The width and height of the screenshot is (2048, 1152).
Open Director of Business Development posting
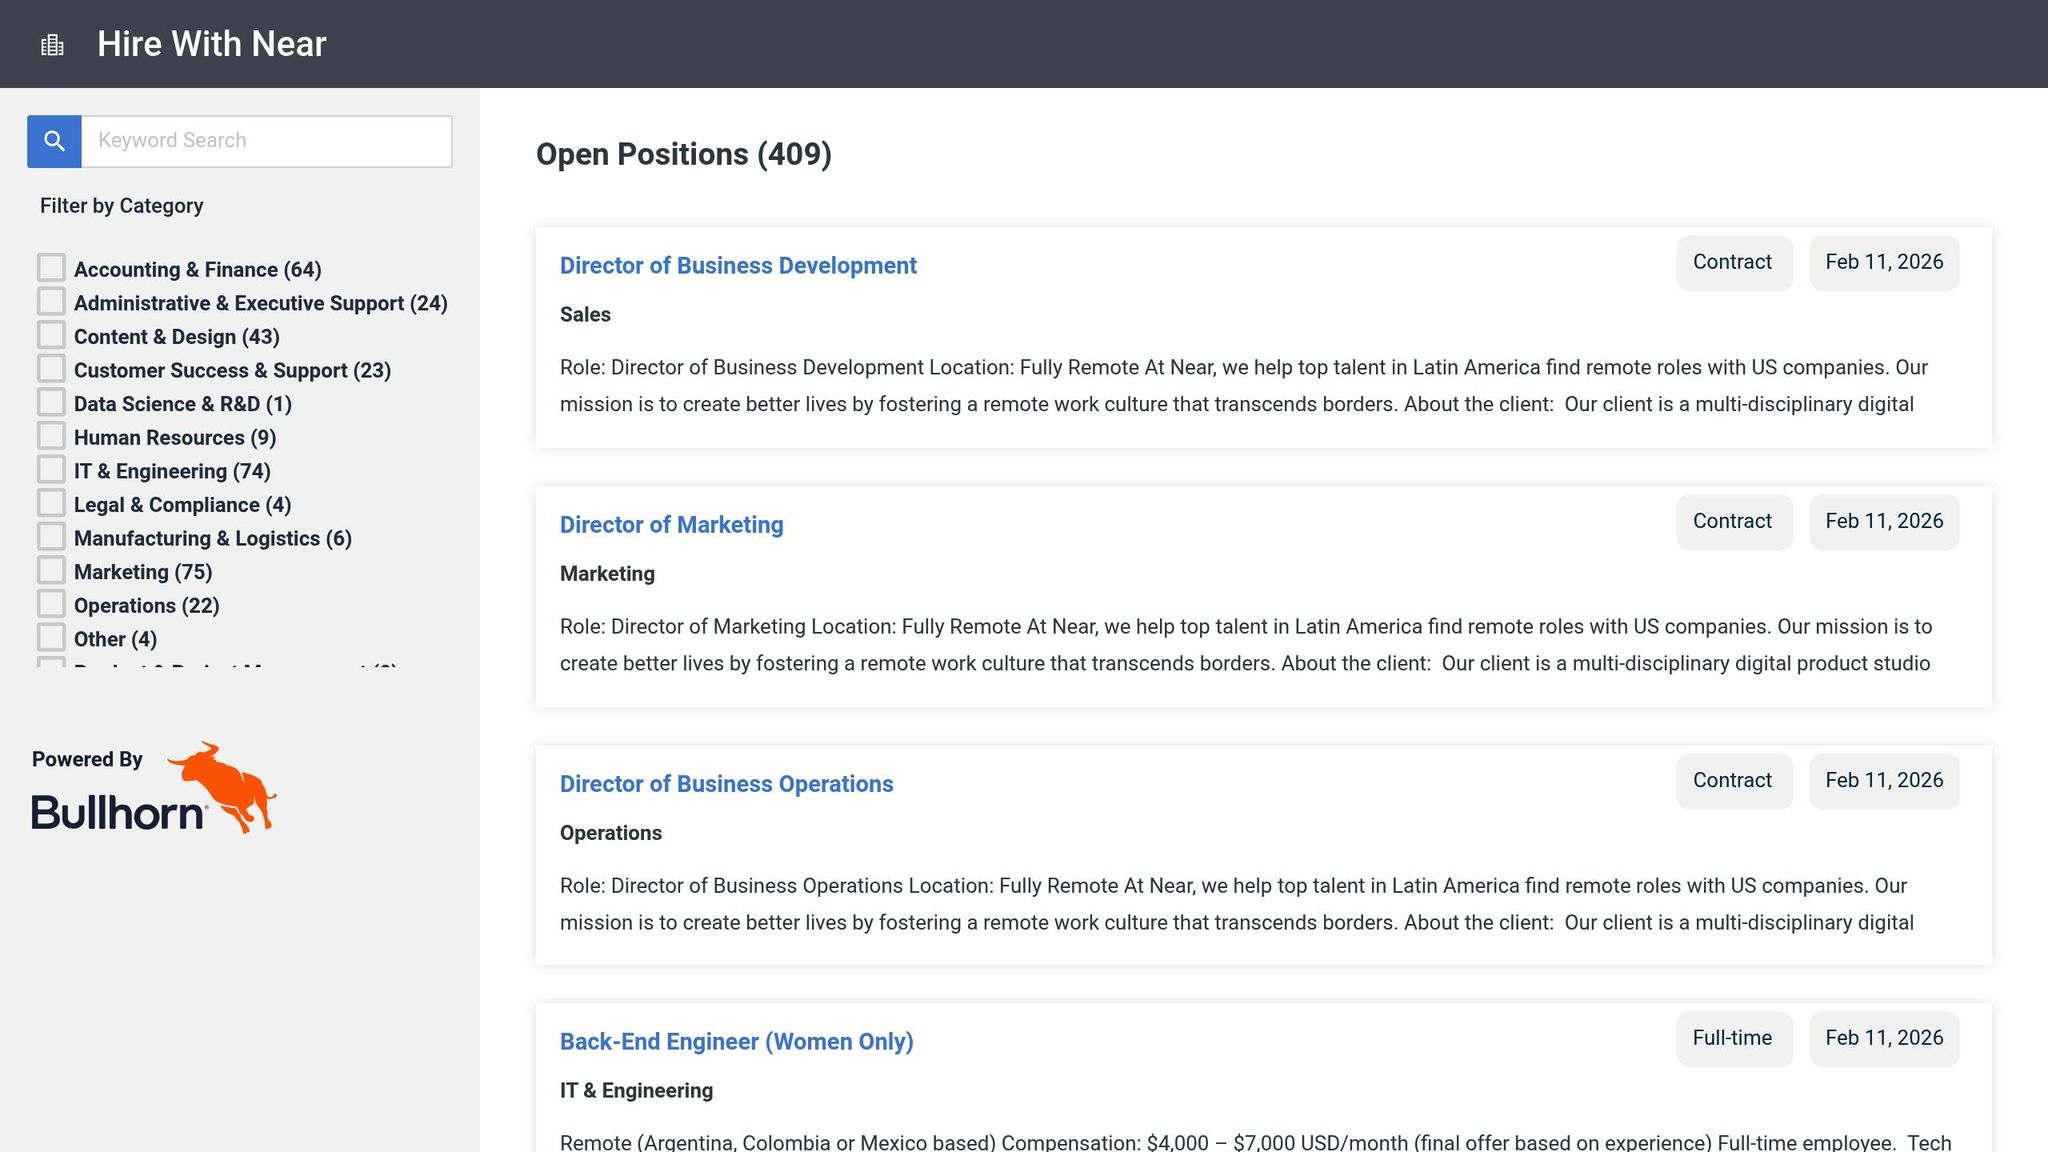[738, 266]
